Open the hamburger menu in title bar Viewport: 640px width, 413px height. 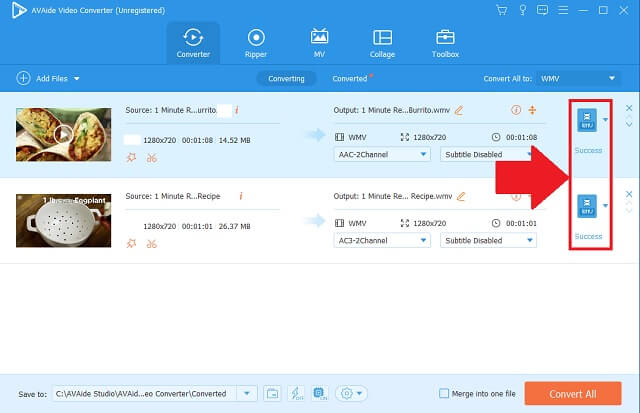click(x=563, y=10)
